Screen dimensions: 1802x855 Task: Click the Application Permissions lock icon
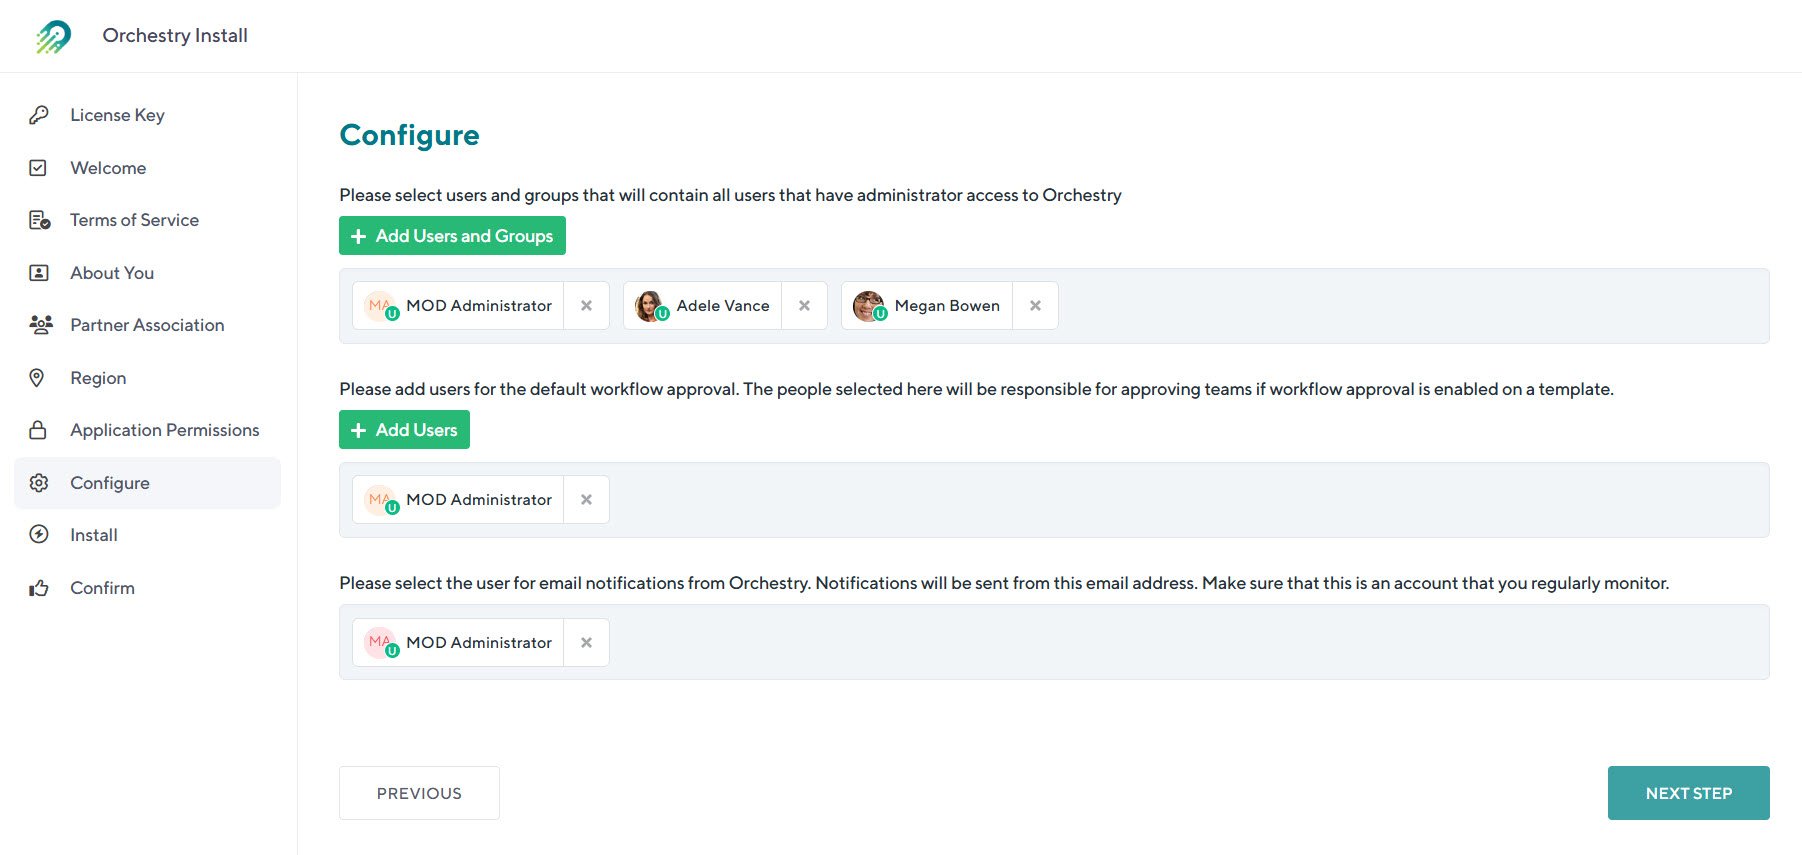pyautogui.click(x=38, y=430)
